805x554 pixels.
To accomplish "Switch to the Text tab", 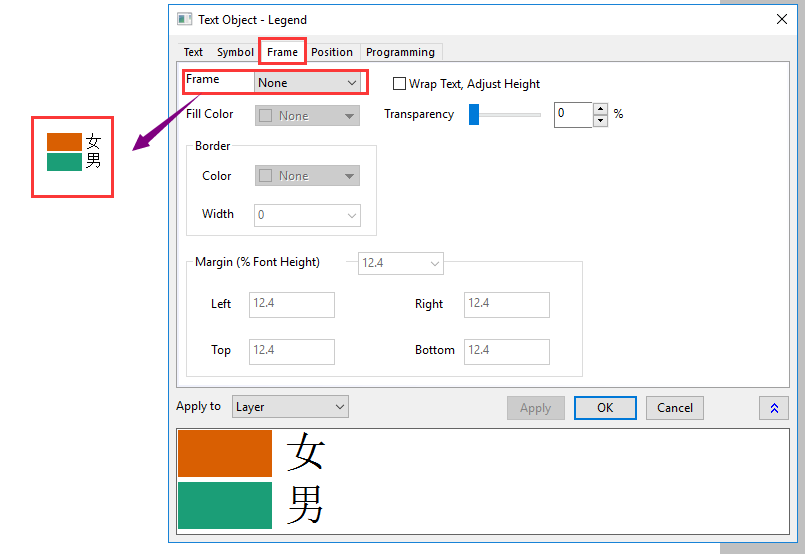I will click(x=193, y=52).
